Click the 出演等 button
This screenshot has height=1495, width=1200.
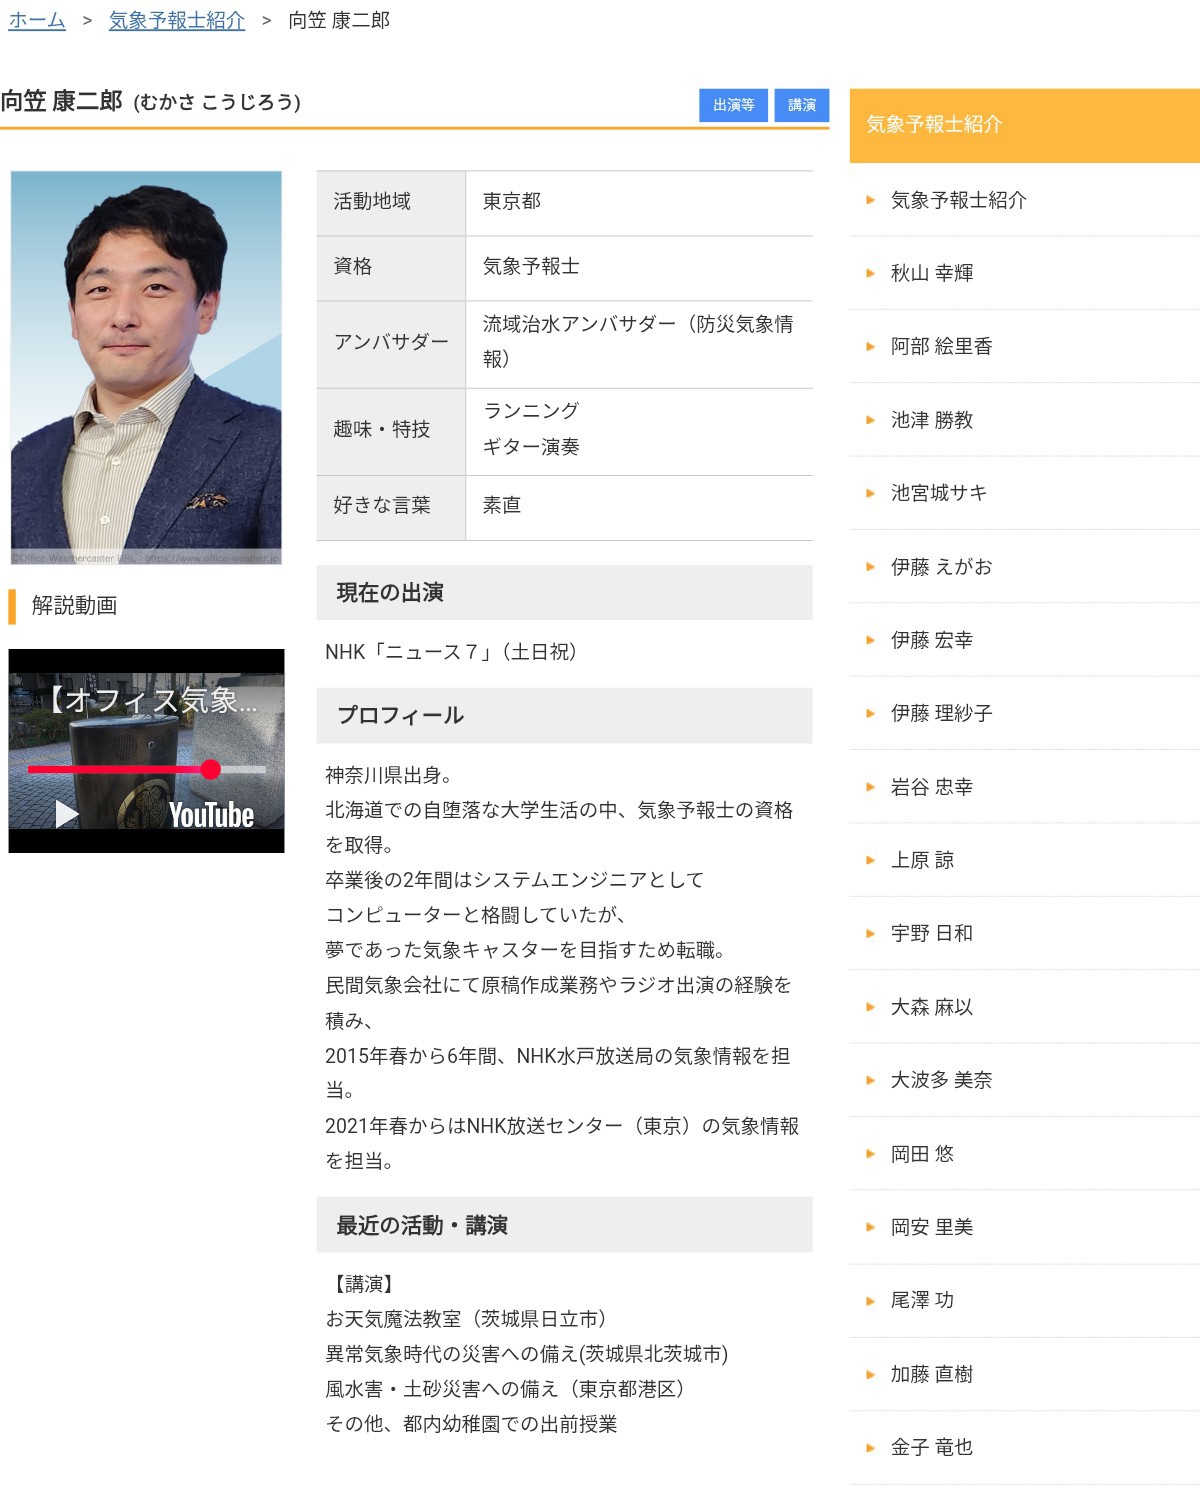[733, 105]
